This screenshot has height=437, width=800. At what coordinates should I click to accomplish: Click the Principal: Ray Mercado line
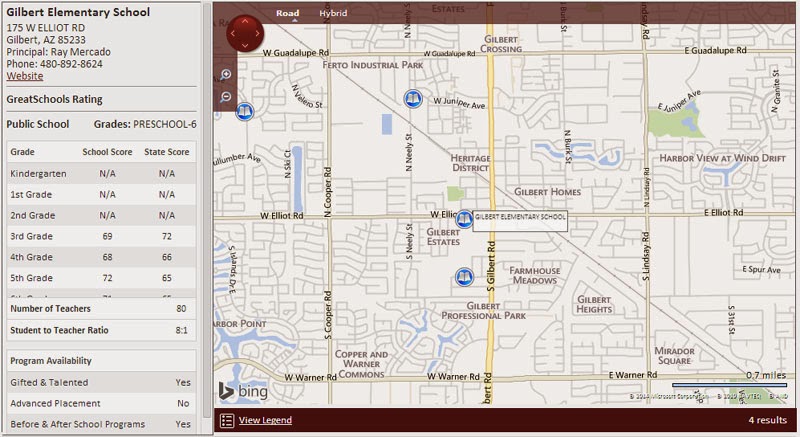click(x=58, y=52)
